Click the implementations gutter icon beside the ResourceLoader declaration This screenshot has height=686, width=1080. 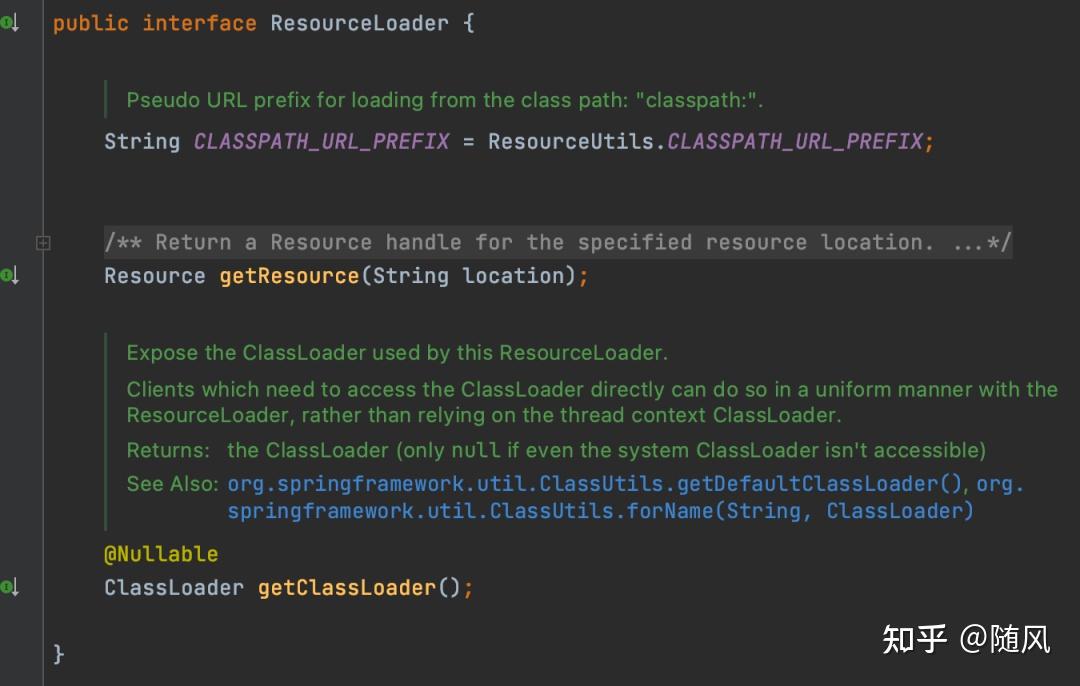click(x=10, y=23)
